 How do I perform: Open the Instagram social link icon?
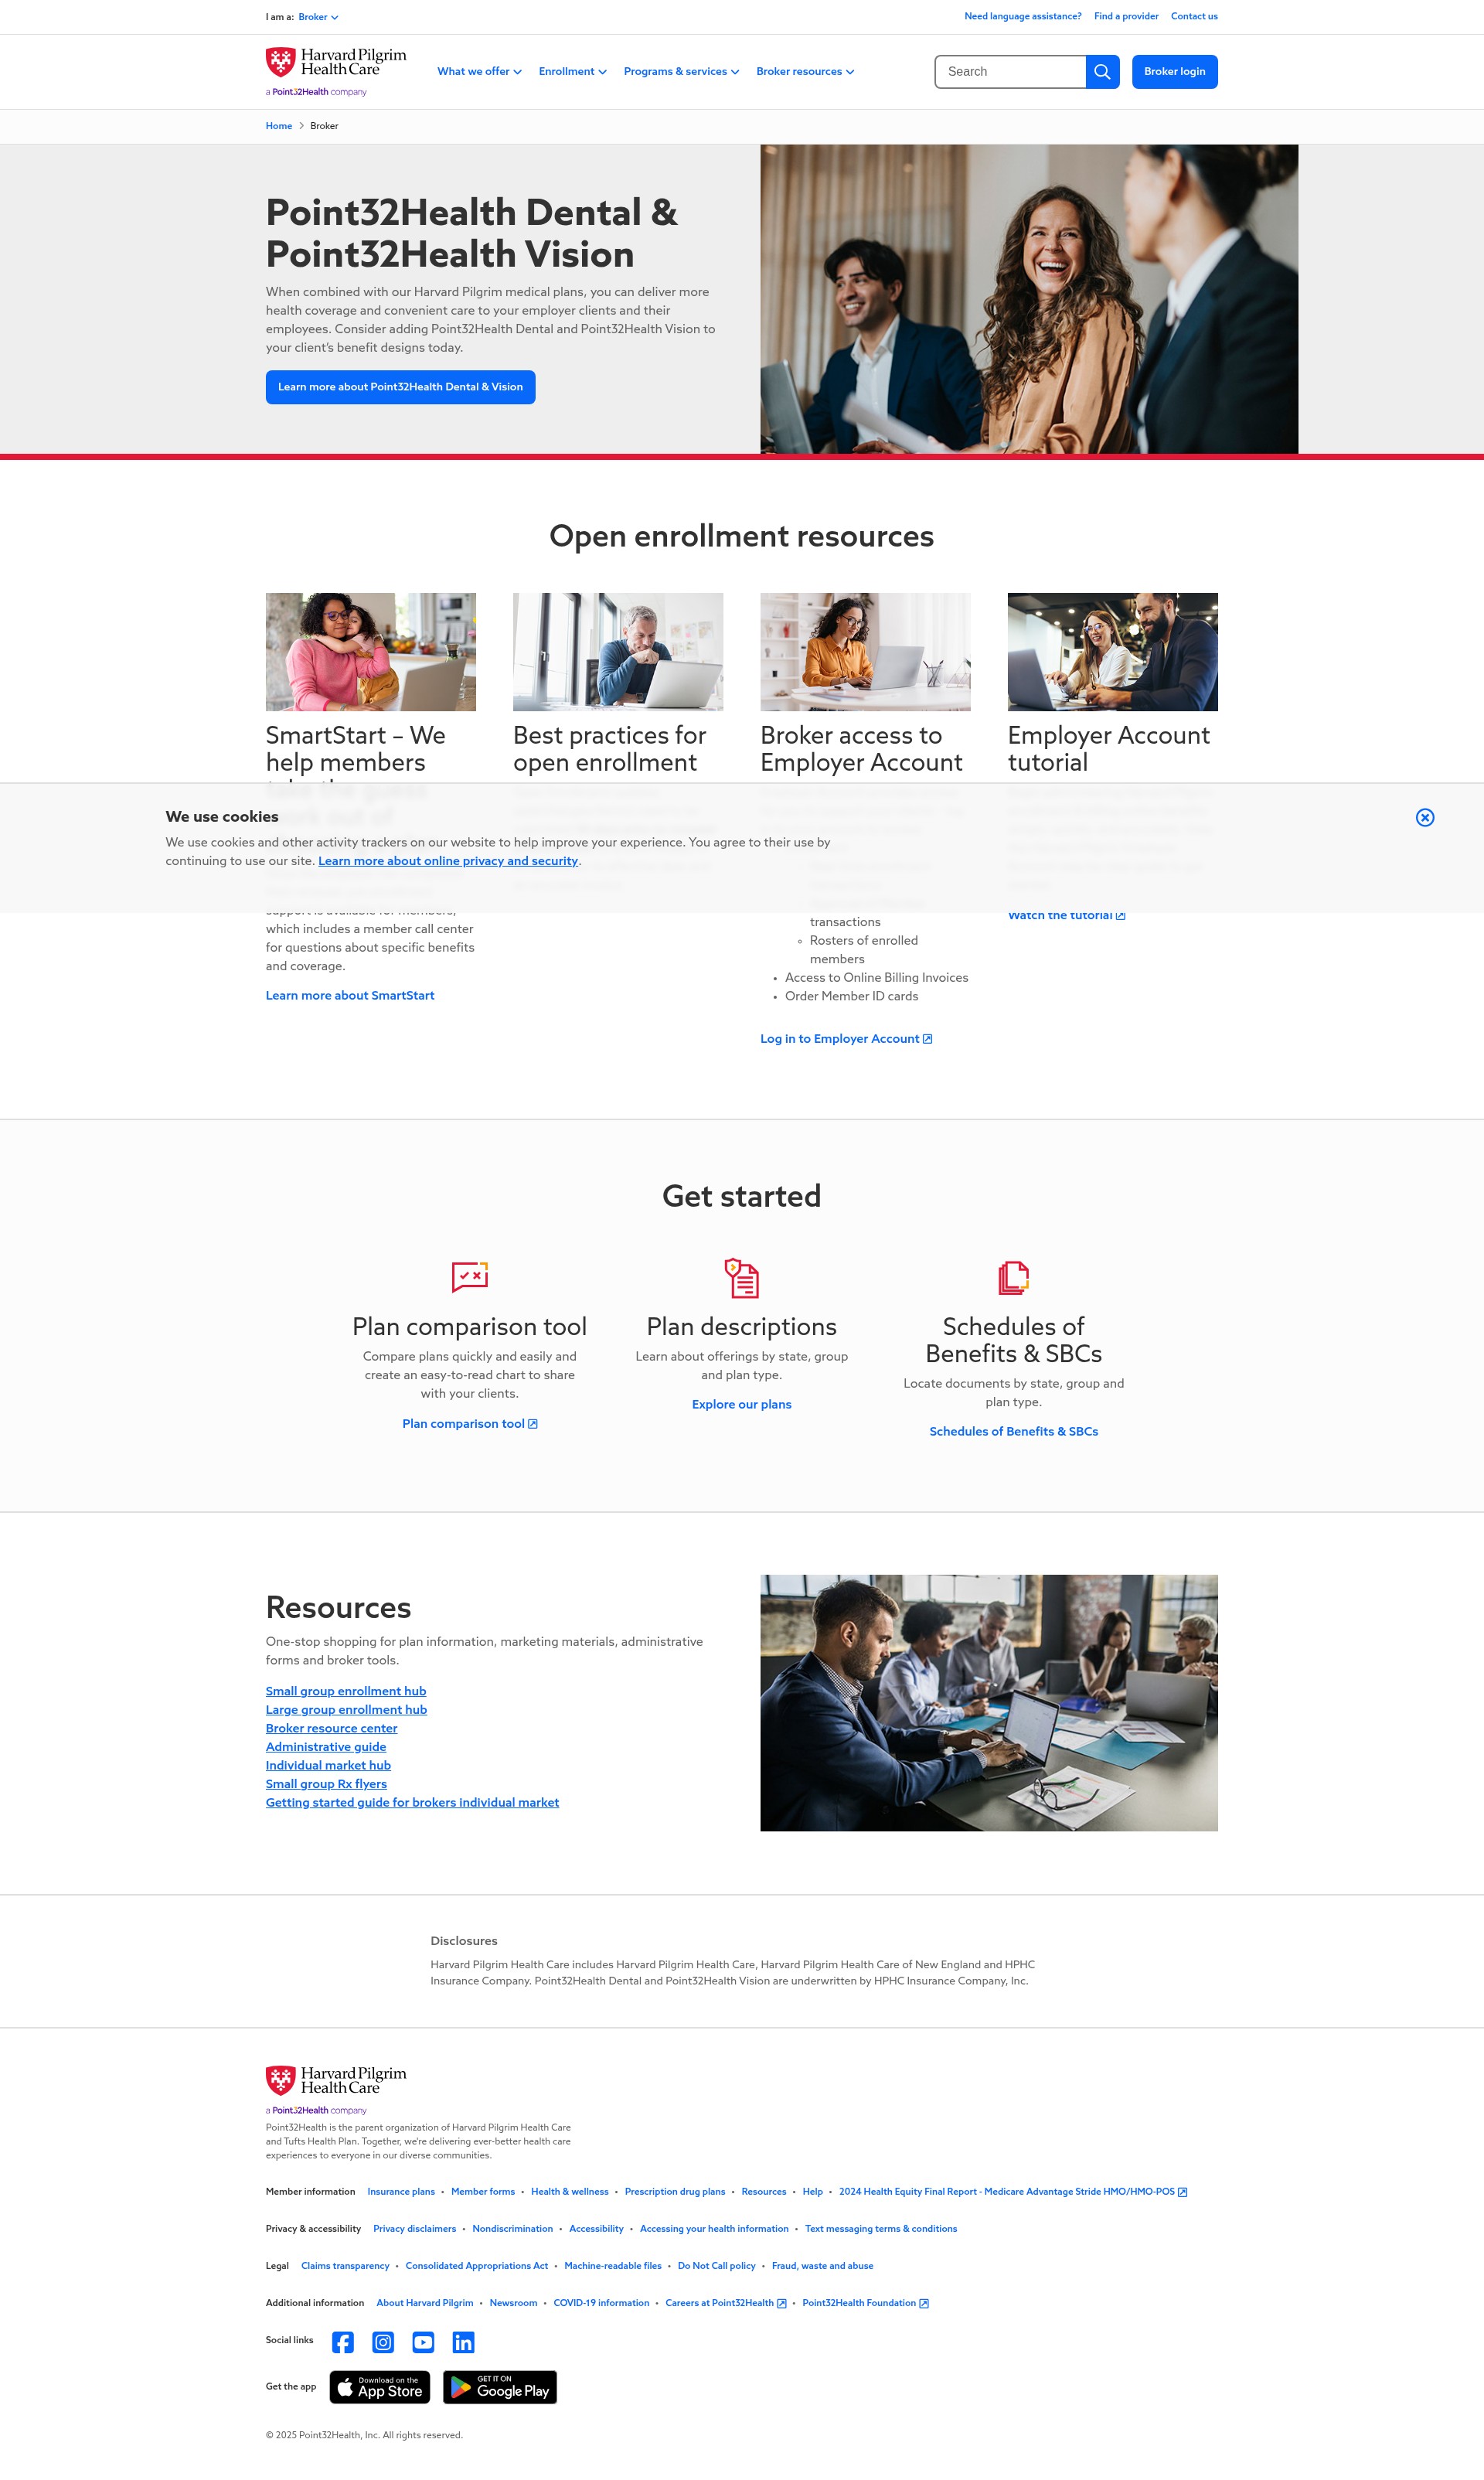(x=383, y=2342)
